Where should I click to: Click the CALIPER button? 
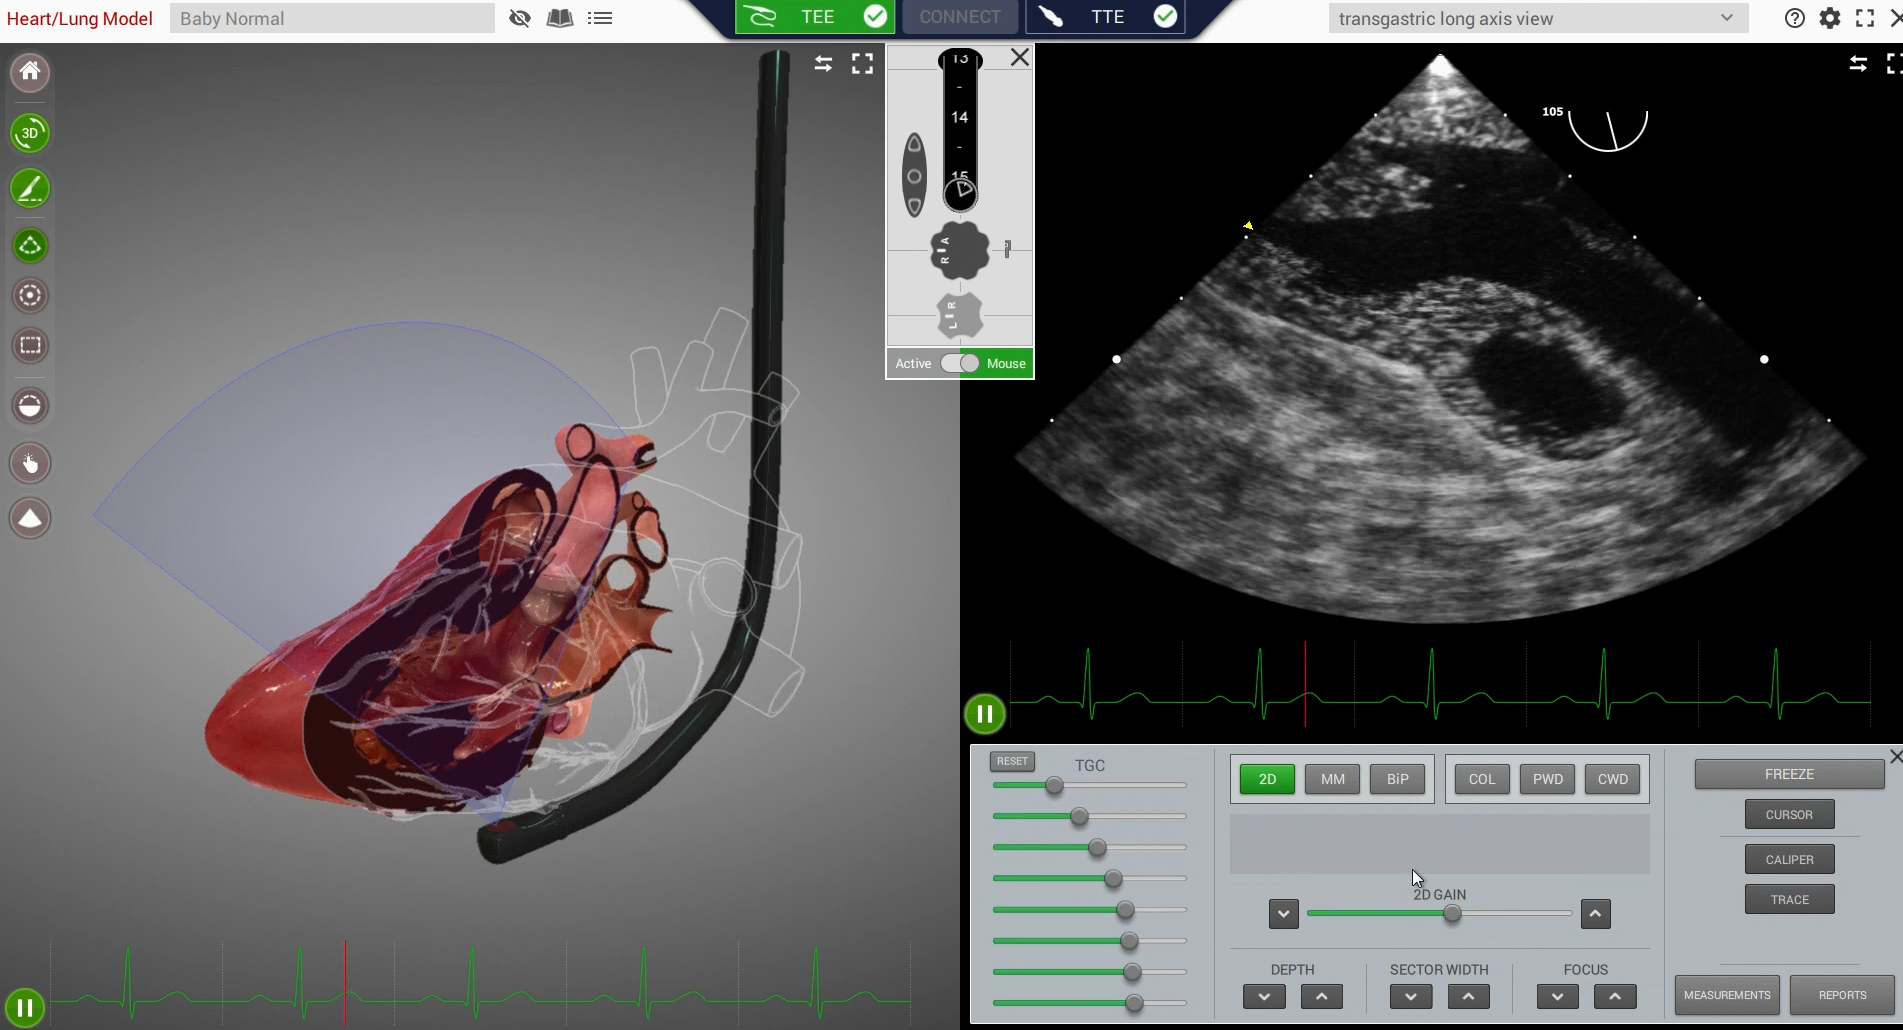click(x=1789, y=859)
